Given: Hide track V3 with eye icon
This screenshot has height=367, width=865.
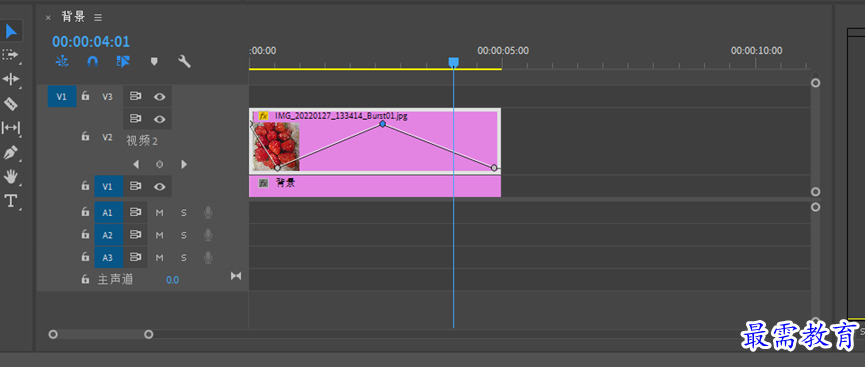Looking at the screenshot, I should (160, 97).
